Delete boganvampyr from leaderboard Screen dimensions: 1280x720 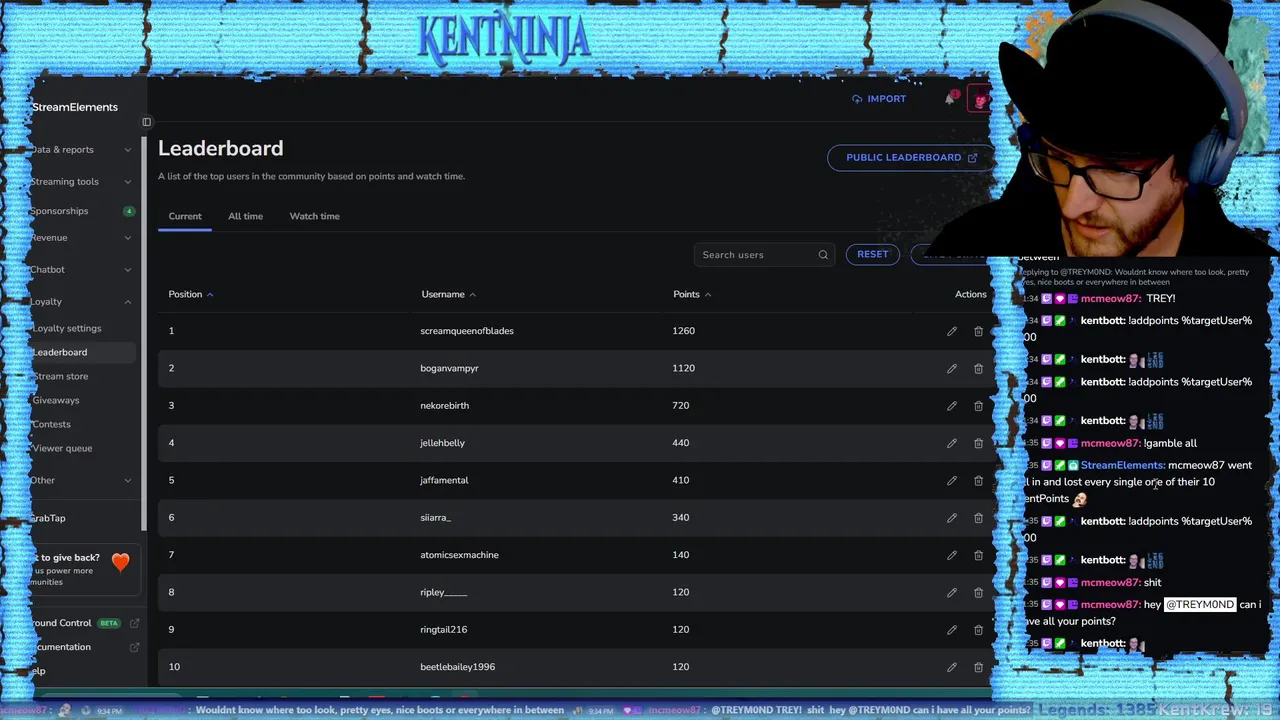click(x=978, y=368)
